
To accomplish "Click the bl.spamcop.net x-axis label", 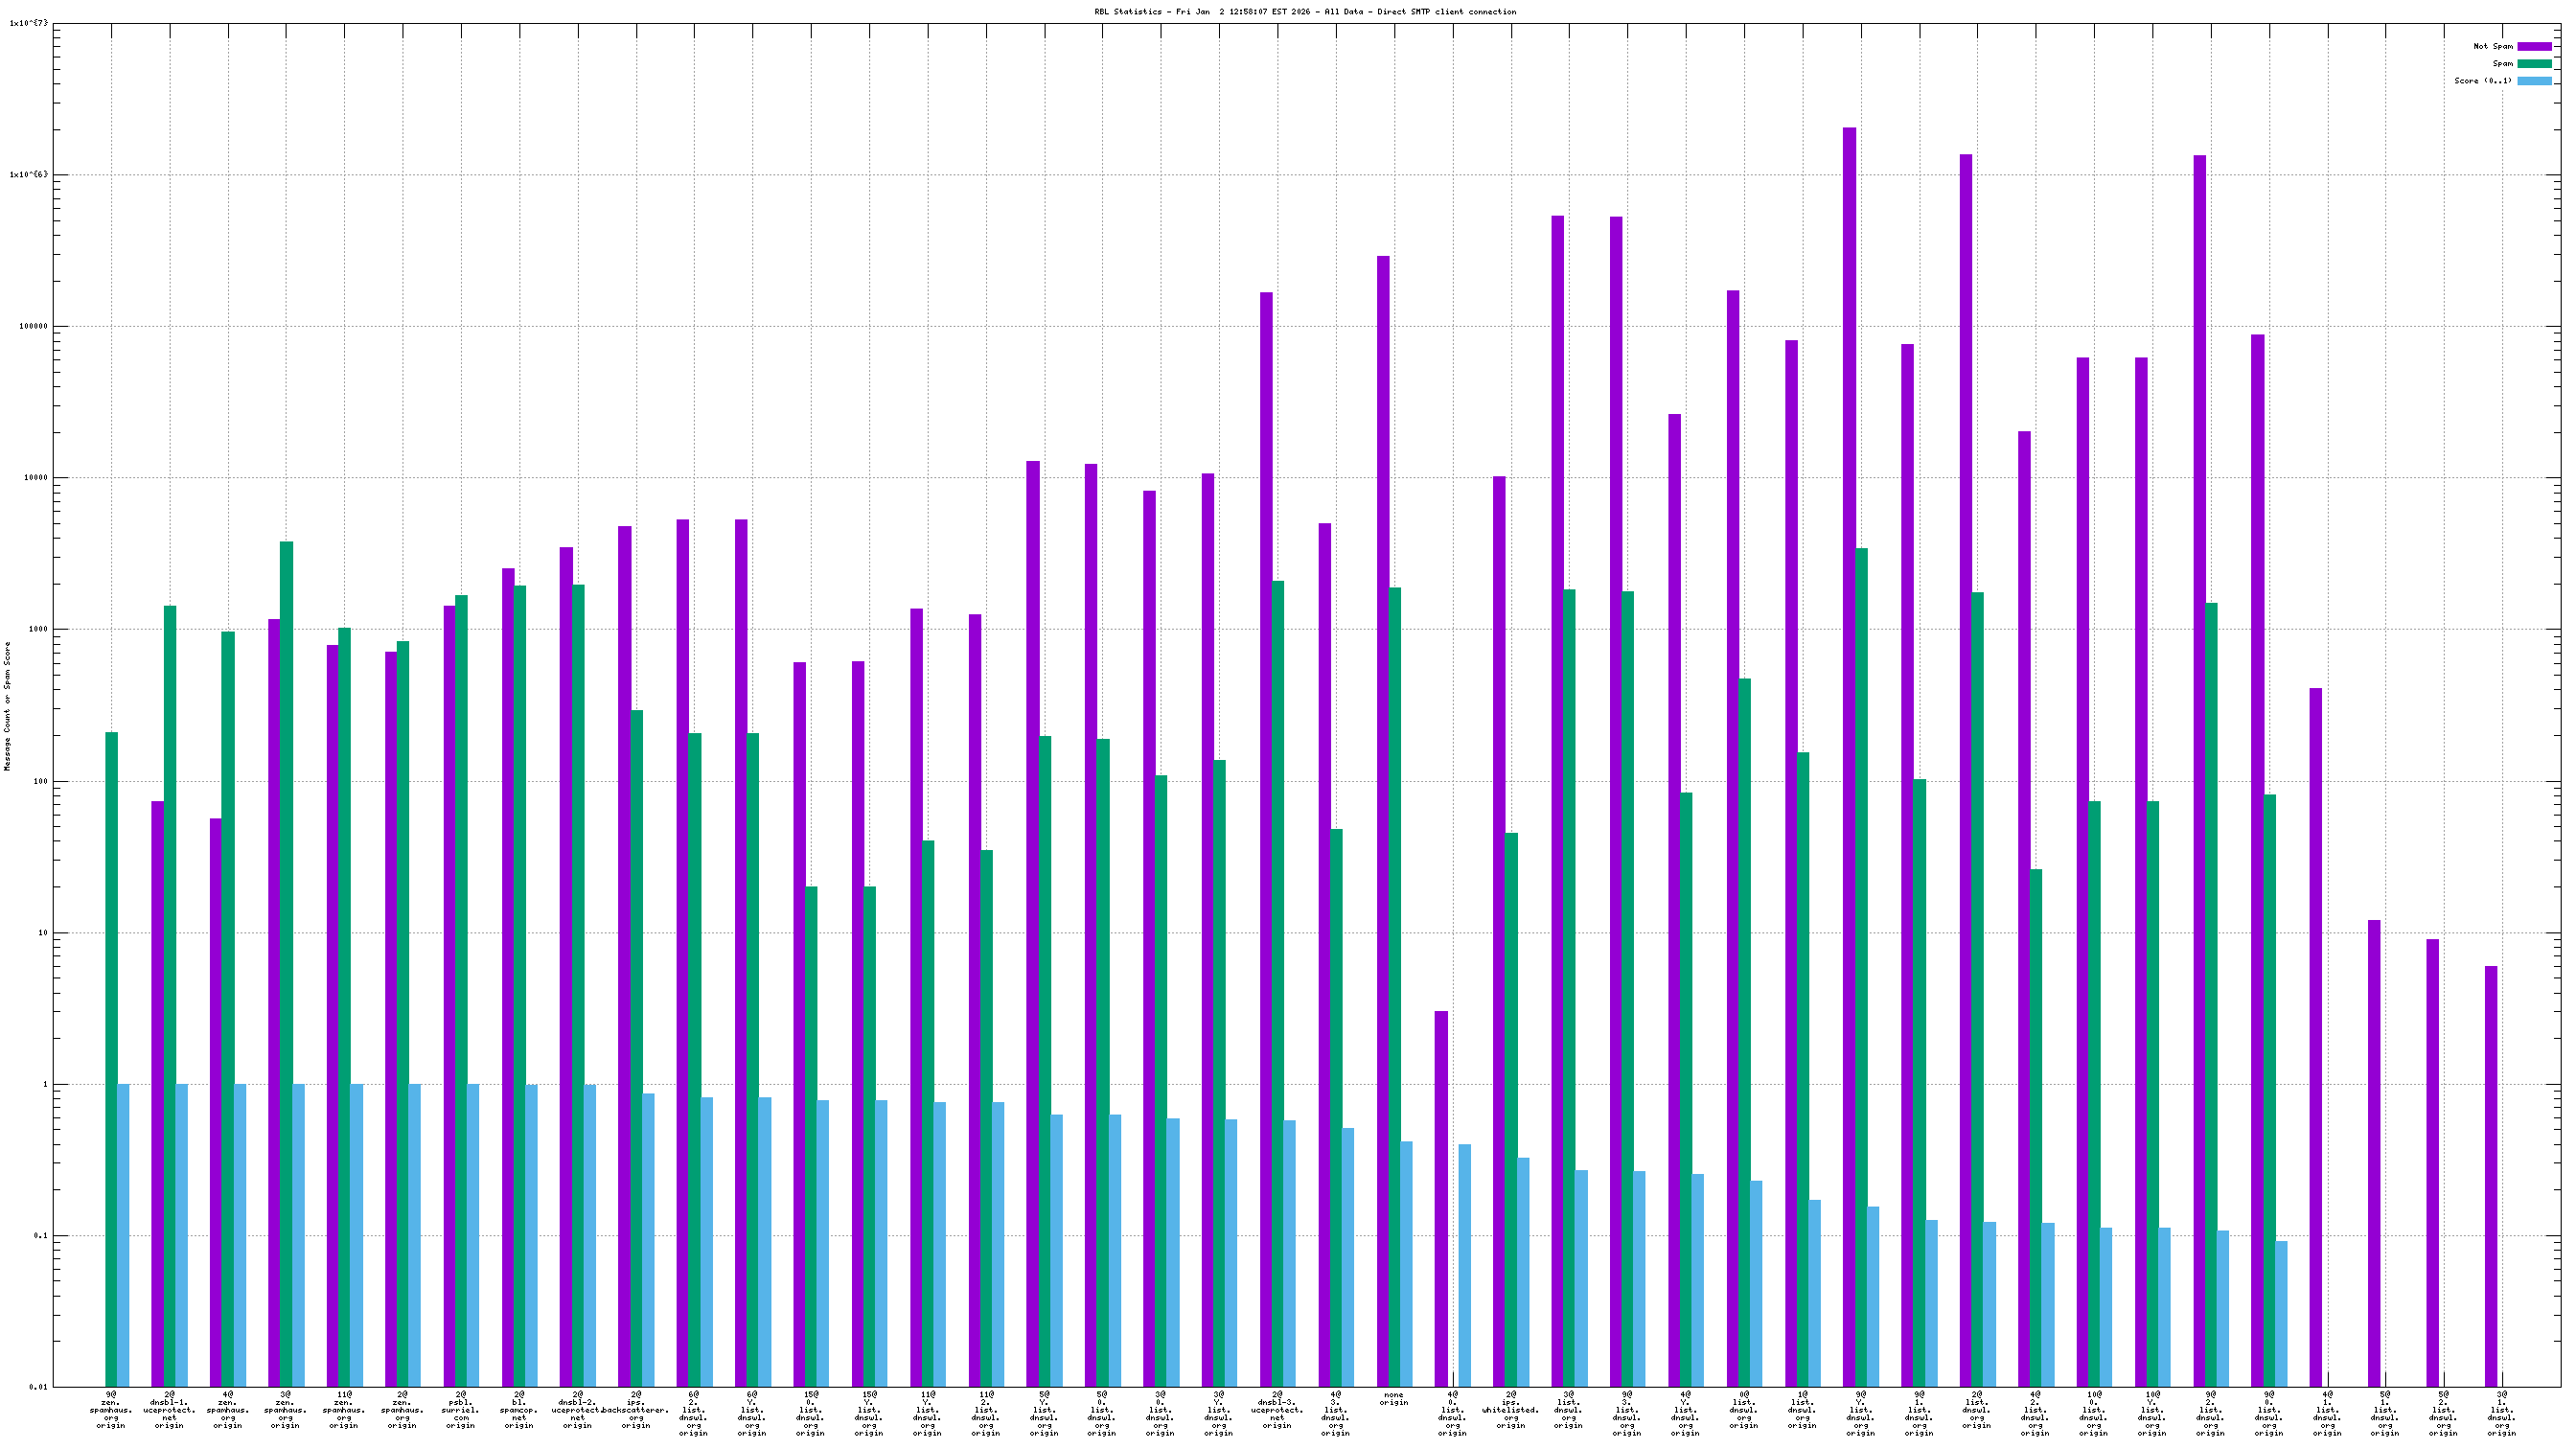I will pyautogui.click(x=519, y=1409).
